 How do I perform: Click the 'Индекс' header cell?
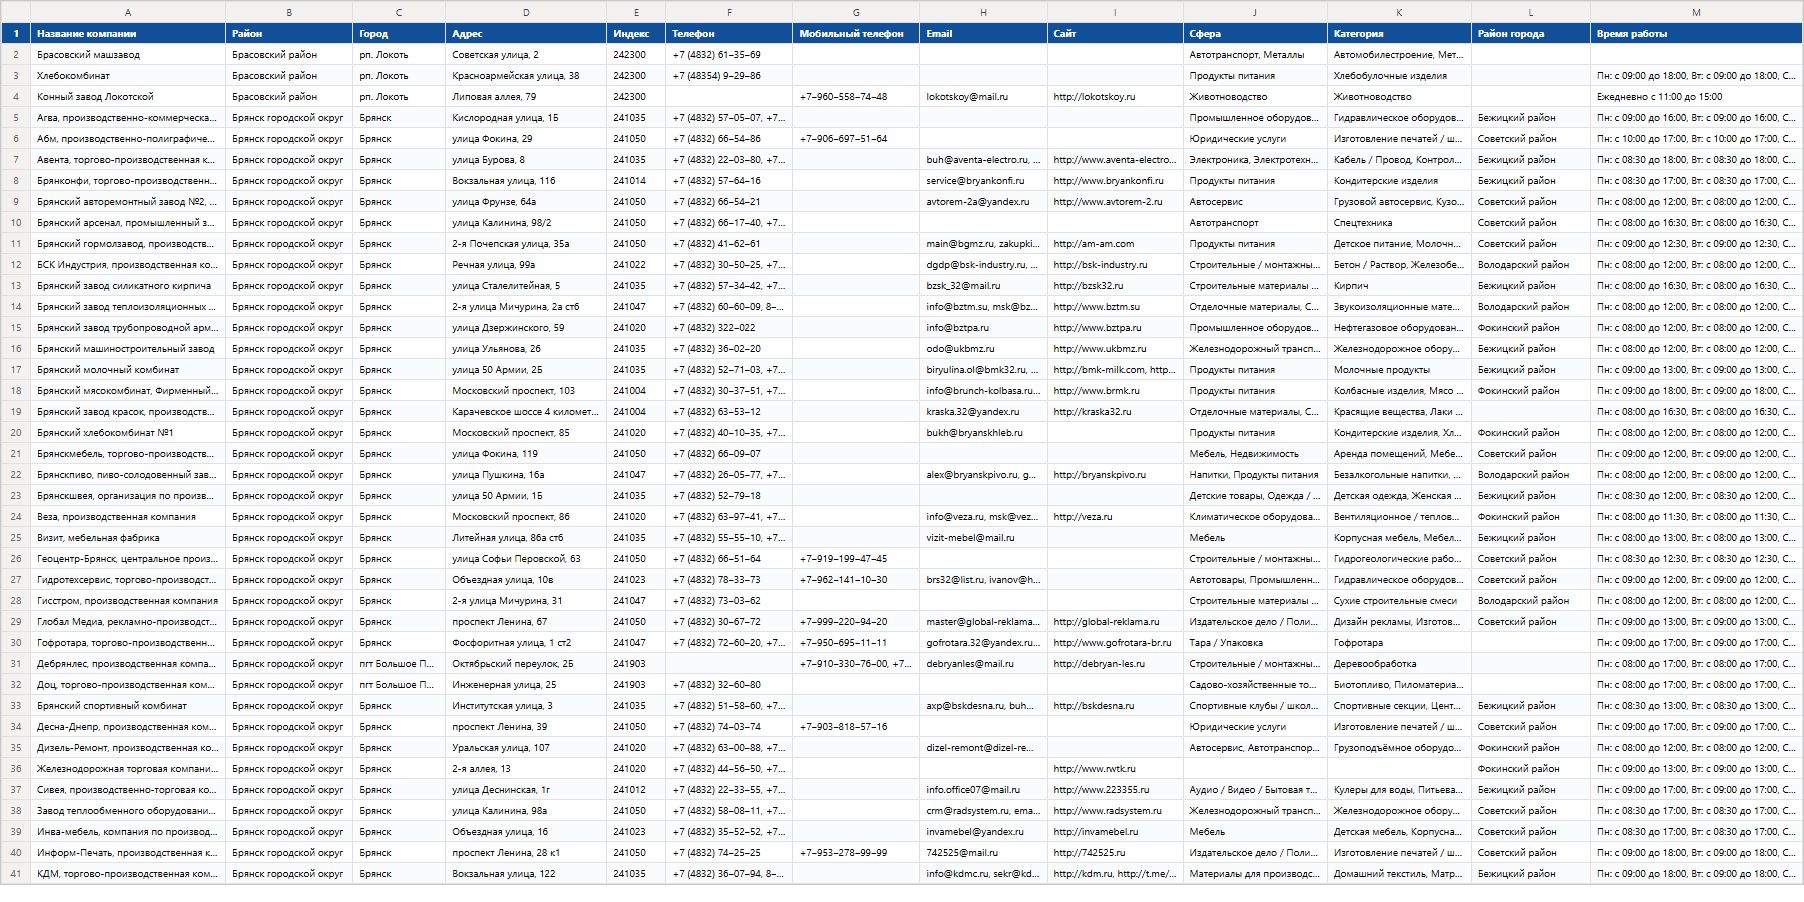click(x=636, y=33)
